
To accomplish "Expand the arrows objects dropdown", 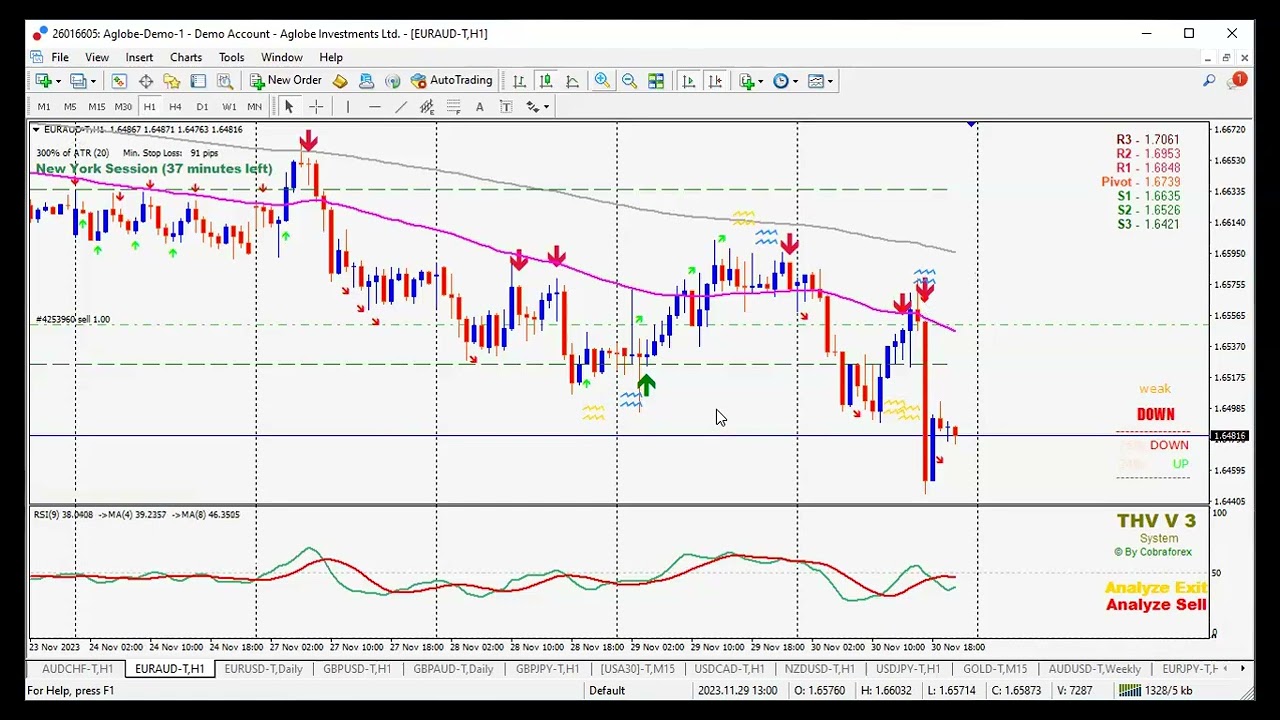I will click(547, 107).
